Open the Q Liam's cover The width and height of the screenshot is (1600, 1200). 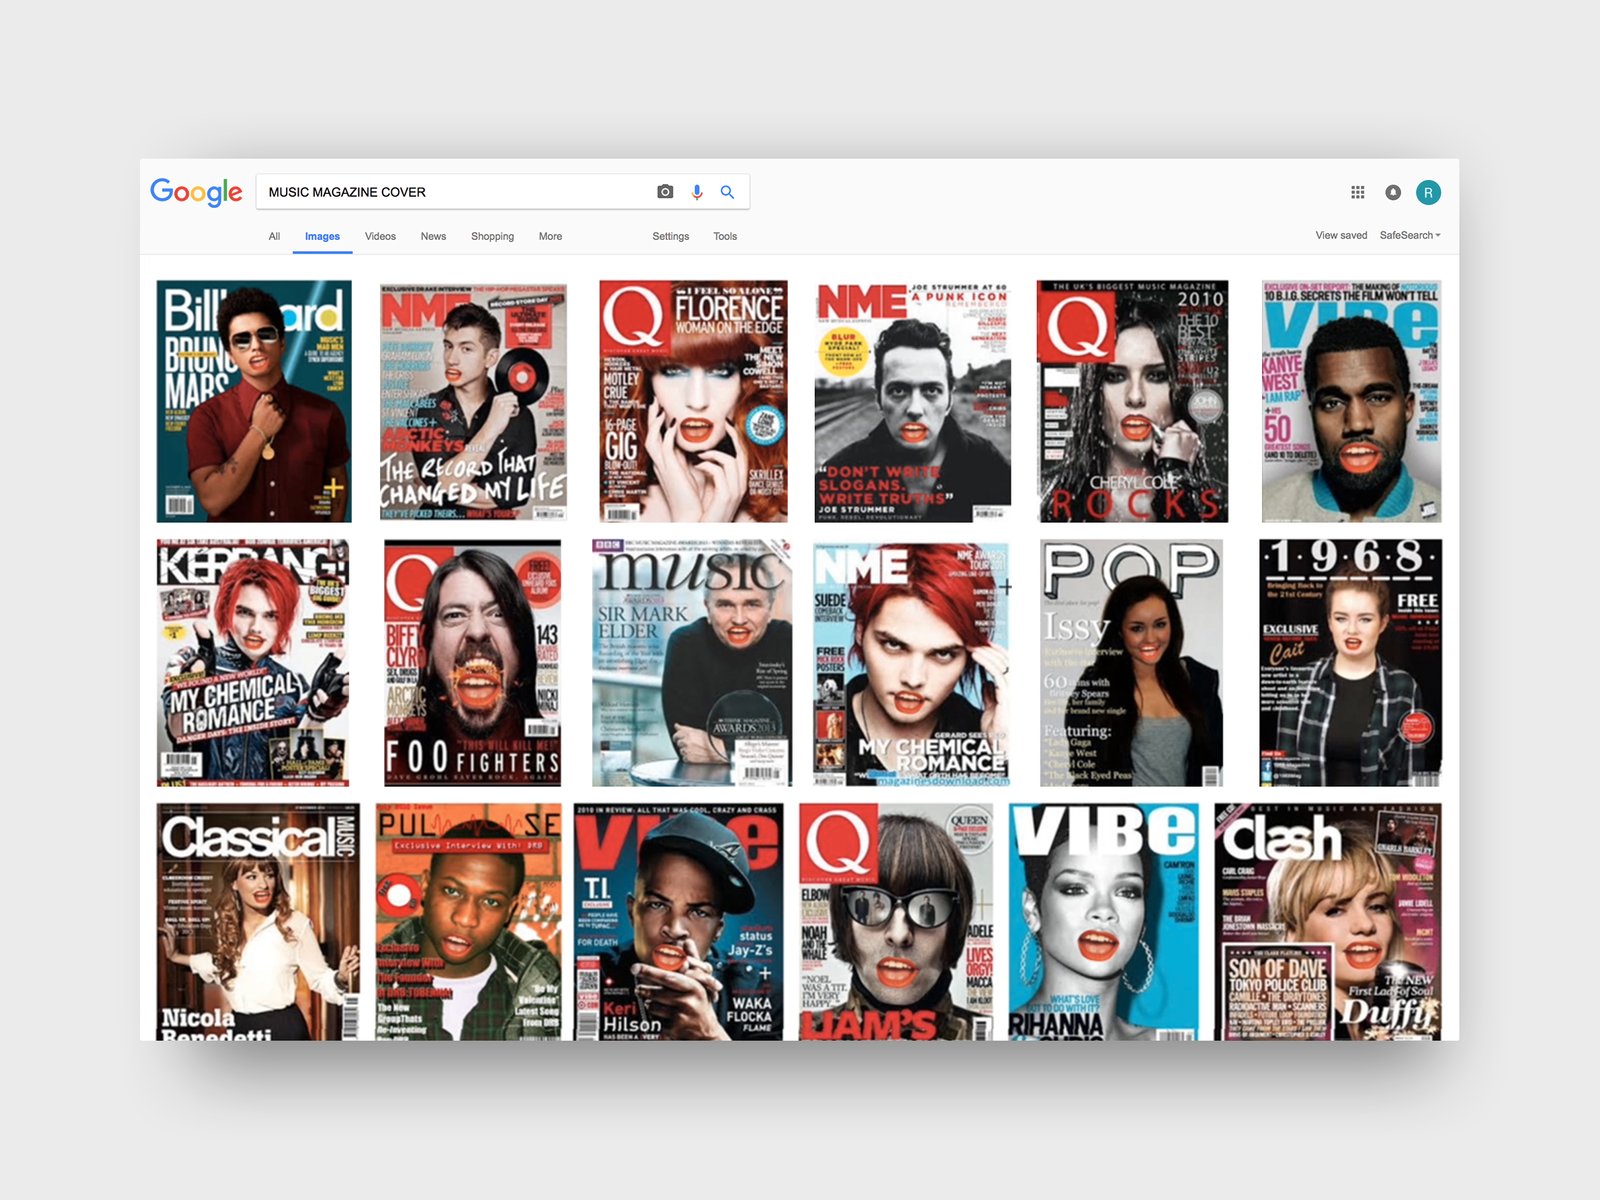[896, 922]
